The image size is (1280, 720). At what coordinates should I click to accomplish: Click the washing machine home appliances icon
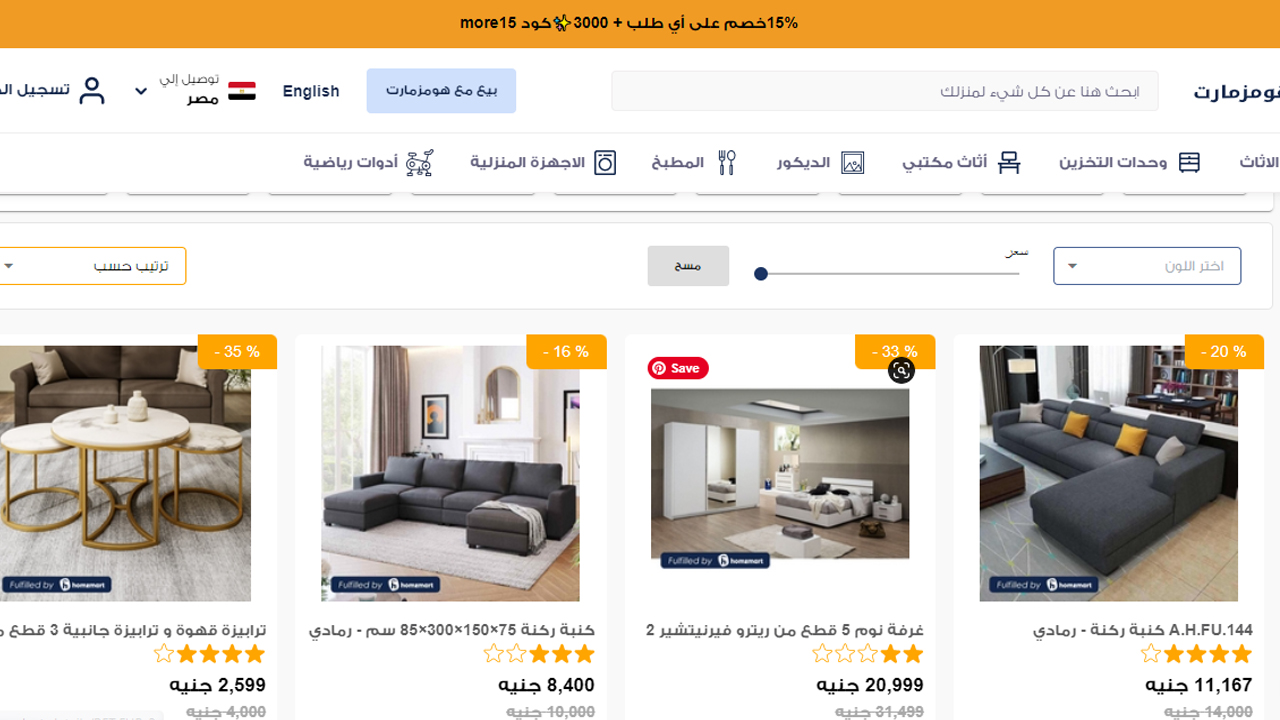pyautogui.click(x=605, y=162)
